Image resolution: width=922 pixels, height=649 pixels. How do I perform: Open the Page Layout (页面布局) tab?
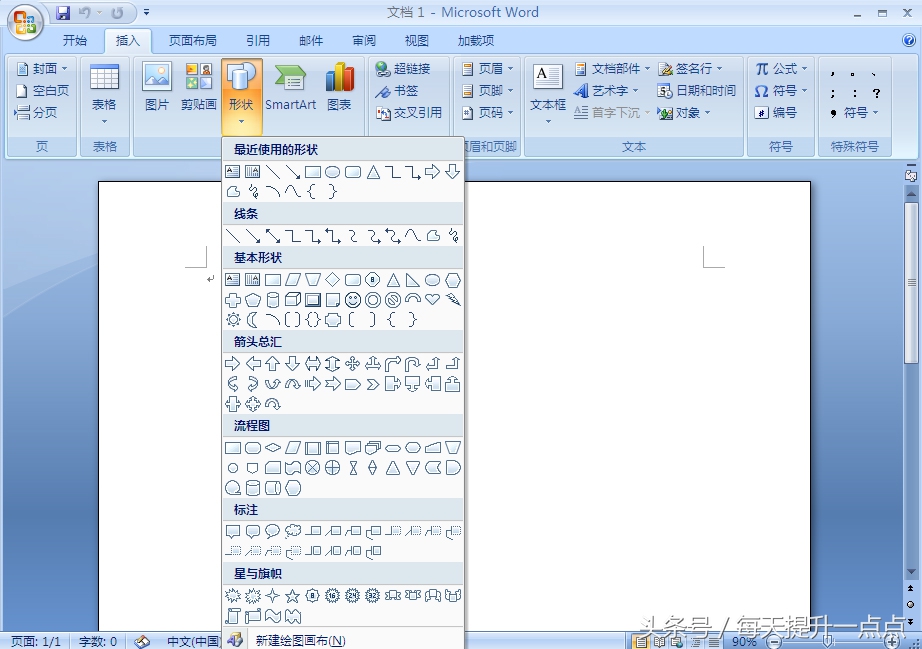tap(192, 40)
